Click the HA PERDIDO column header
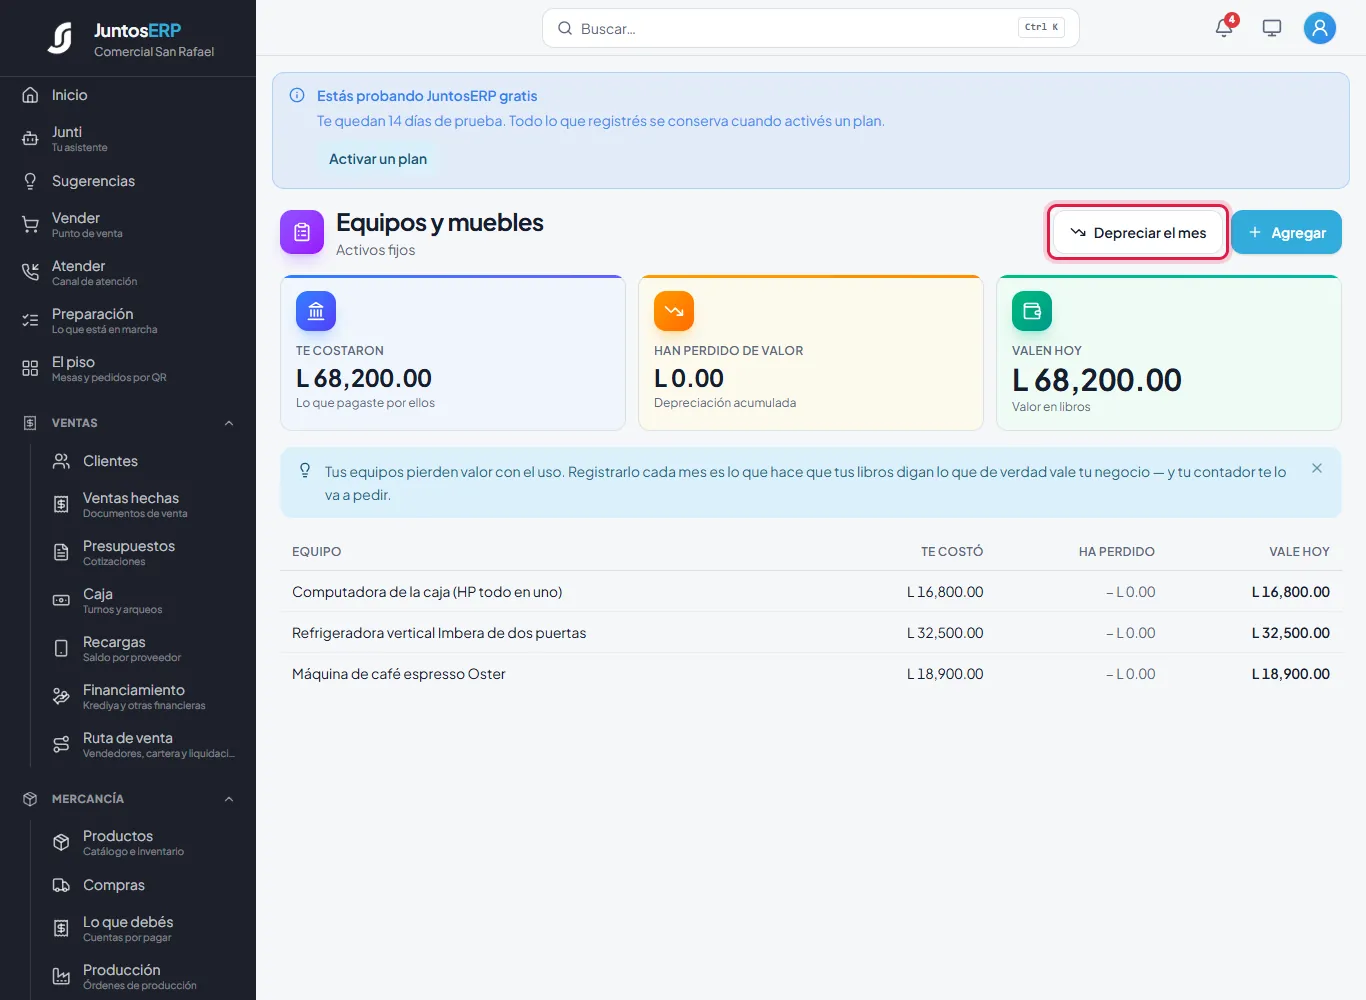The image size is (1366, 1000). tap(1117, 552)
